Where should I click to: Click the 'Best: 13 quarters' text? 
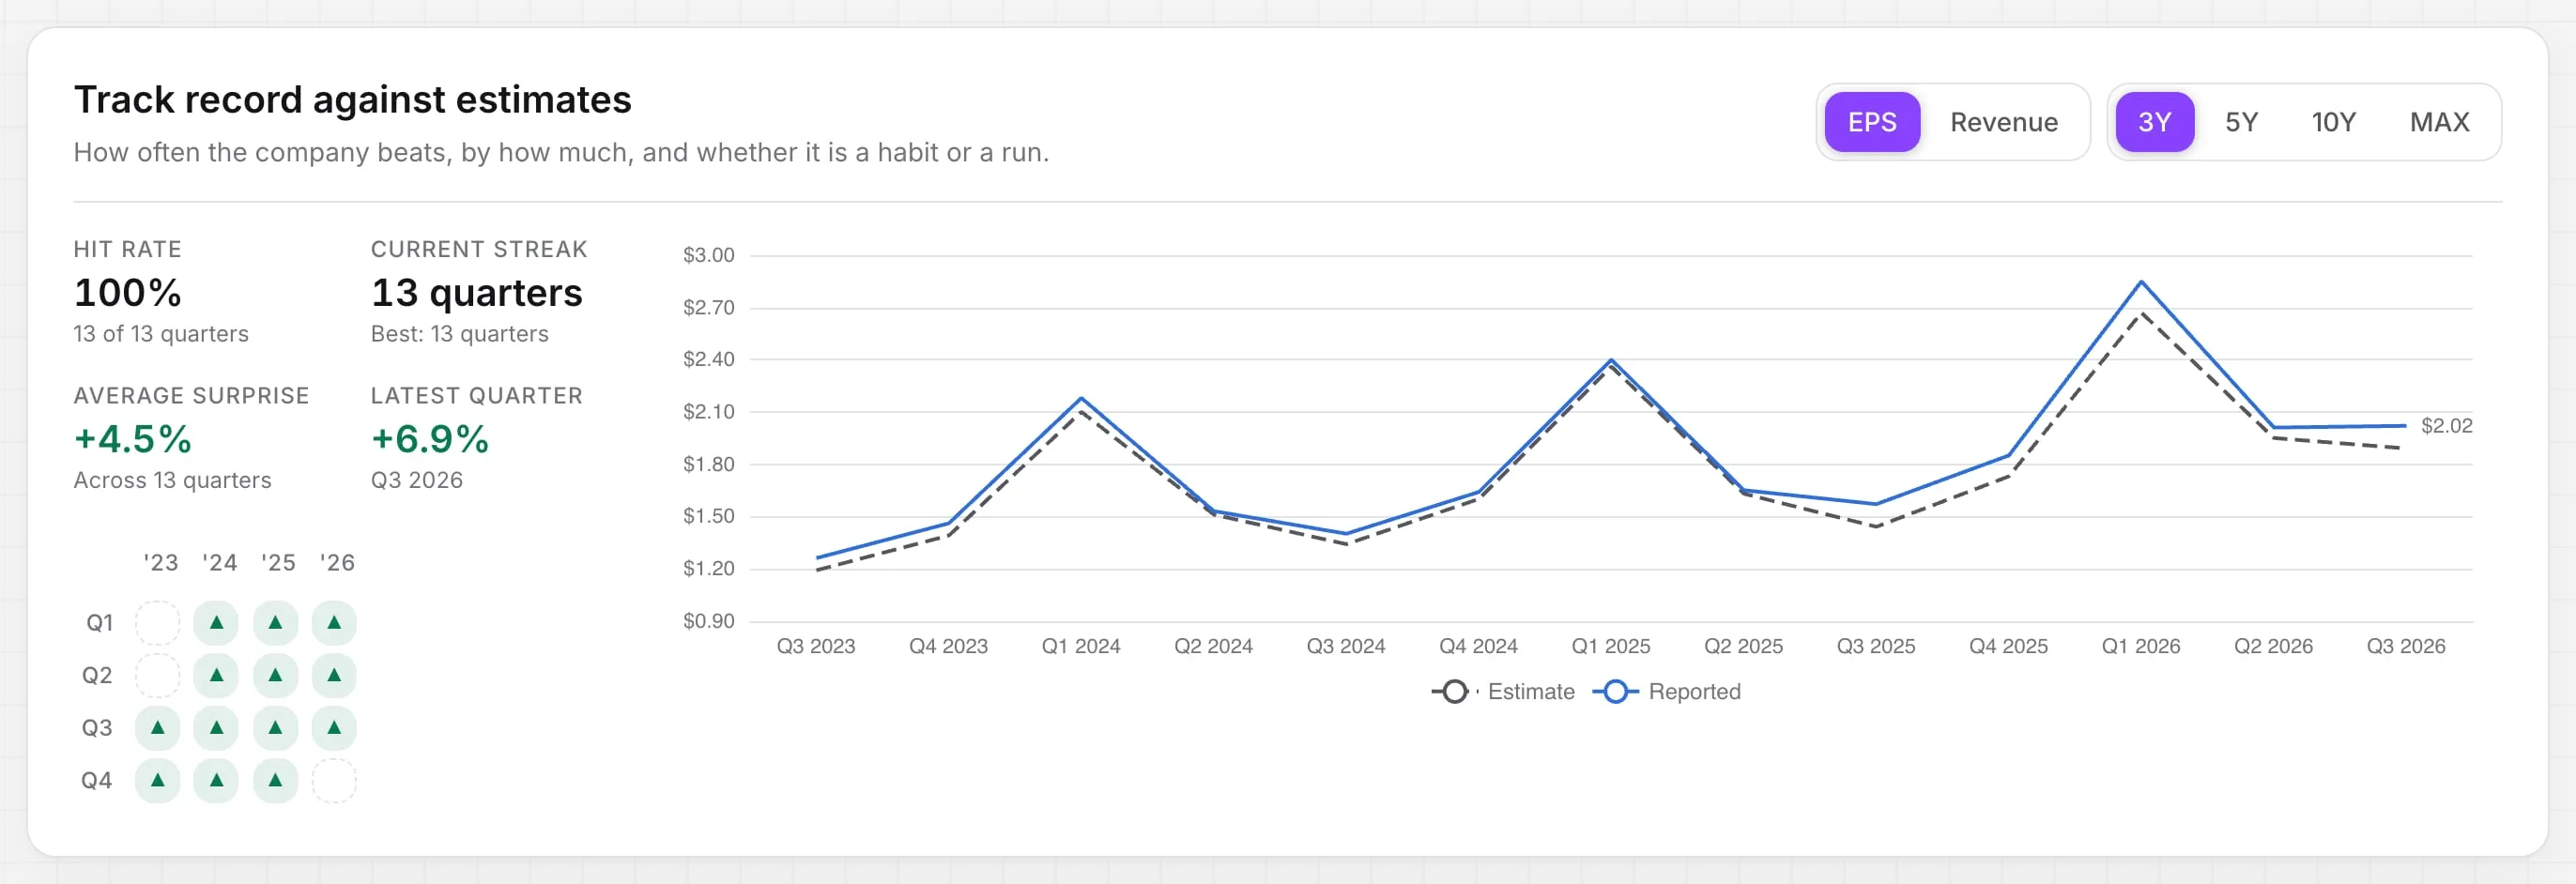(x=460, y=334)
